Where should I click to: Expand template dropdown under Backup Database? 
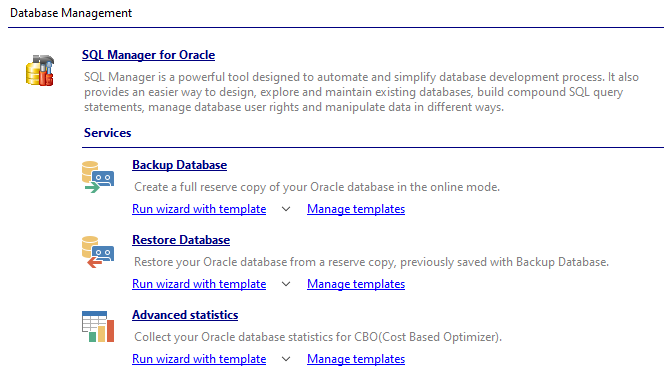[286, 209]
